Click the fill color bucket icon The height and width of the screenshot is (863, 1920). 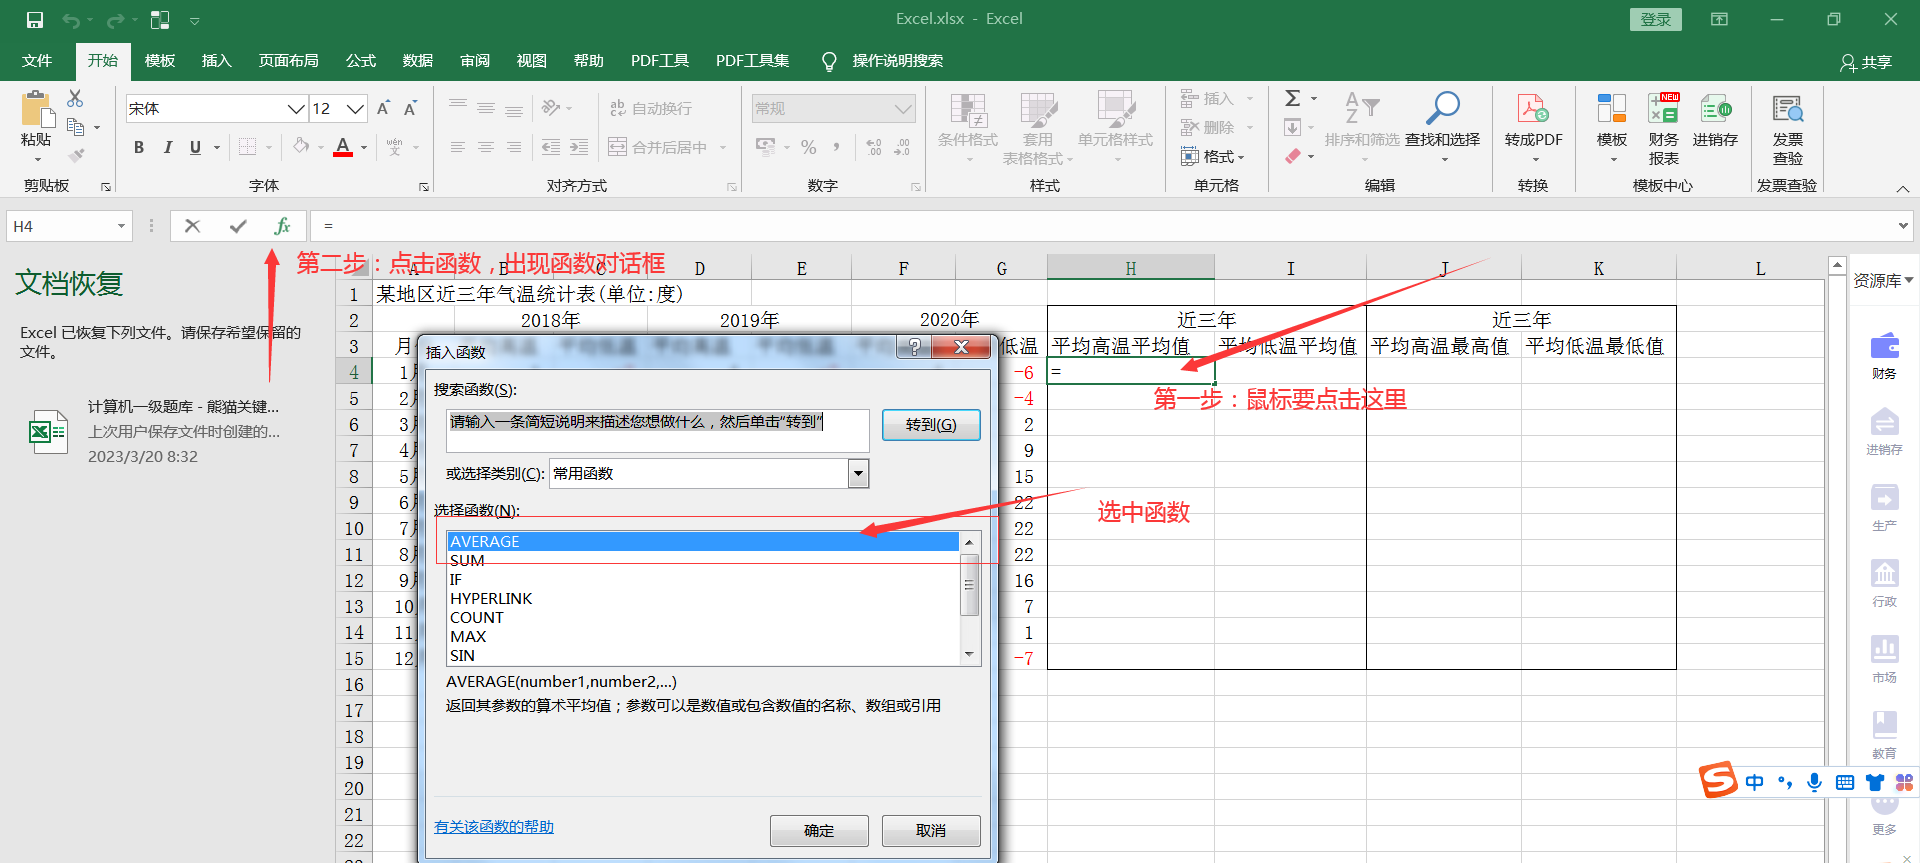click(301, 147)
